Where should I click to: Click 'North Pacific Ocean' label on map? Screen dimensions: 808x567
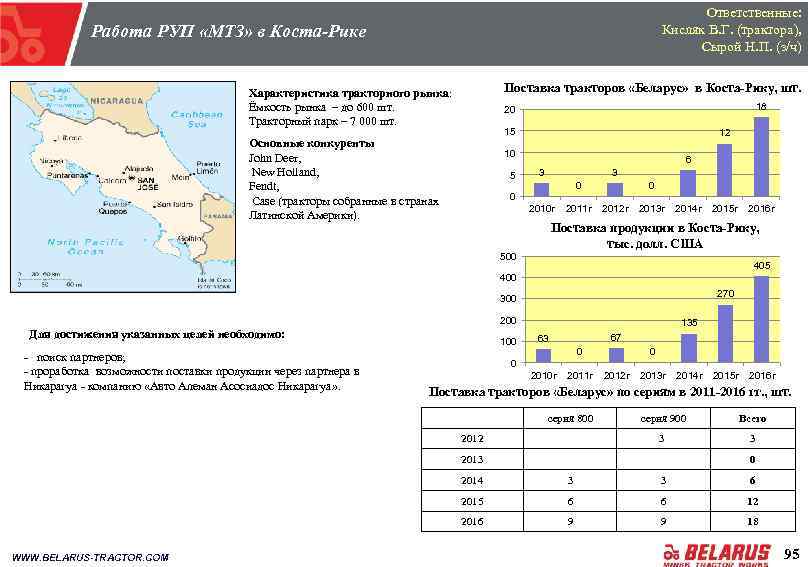(86, 246)
